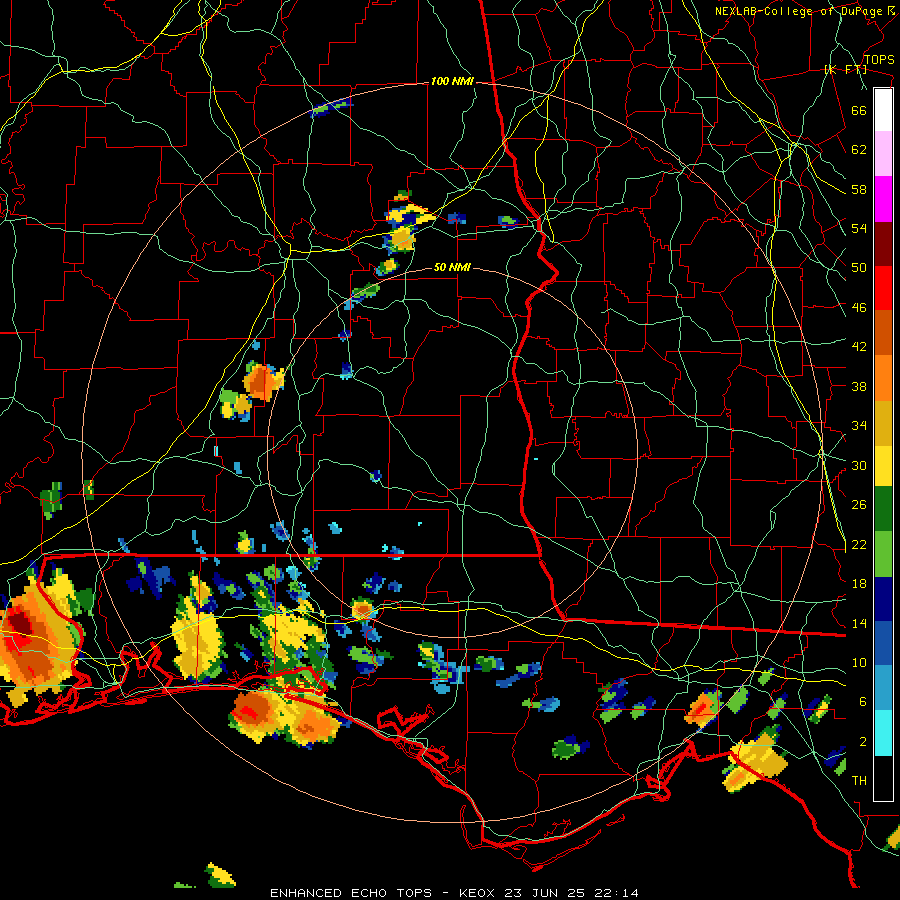This screenshot has width=900, height=900.
Task: Click the 100 NMI range ring label
Action: pos(452,82)
